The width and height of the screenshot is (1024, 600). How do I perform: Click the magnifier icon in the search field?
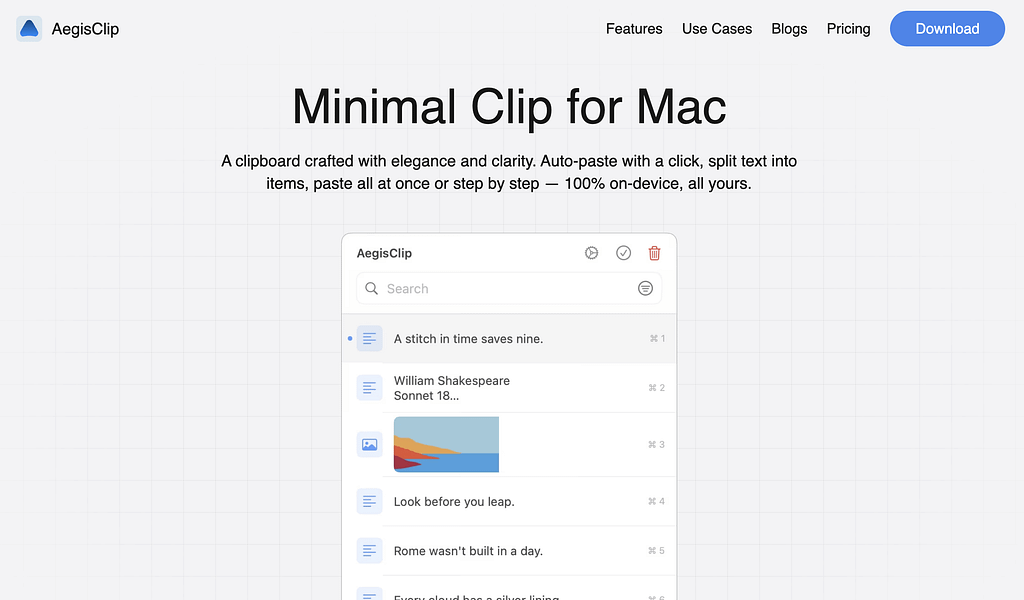click(371, 288)
